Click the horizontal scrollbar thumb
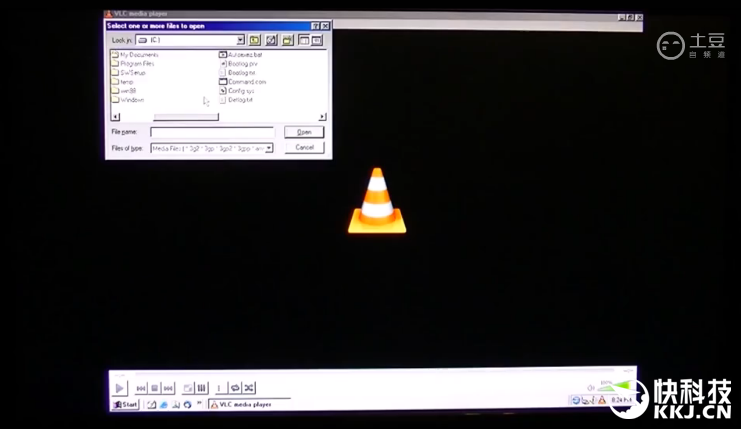741x429 pixels. click(186, 117)
